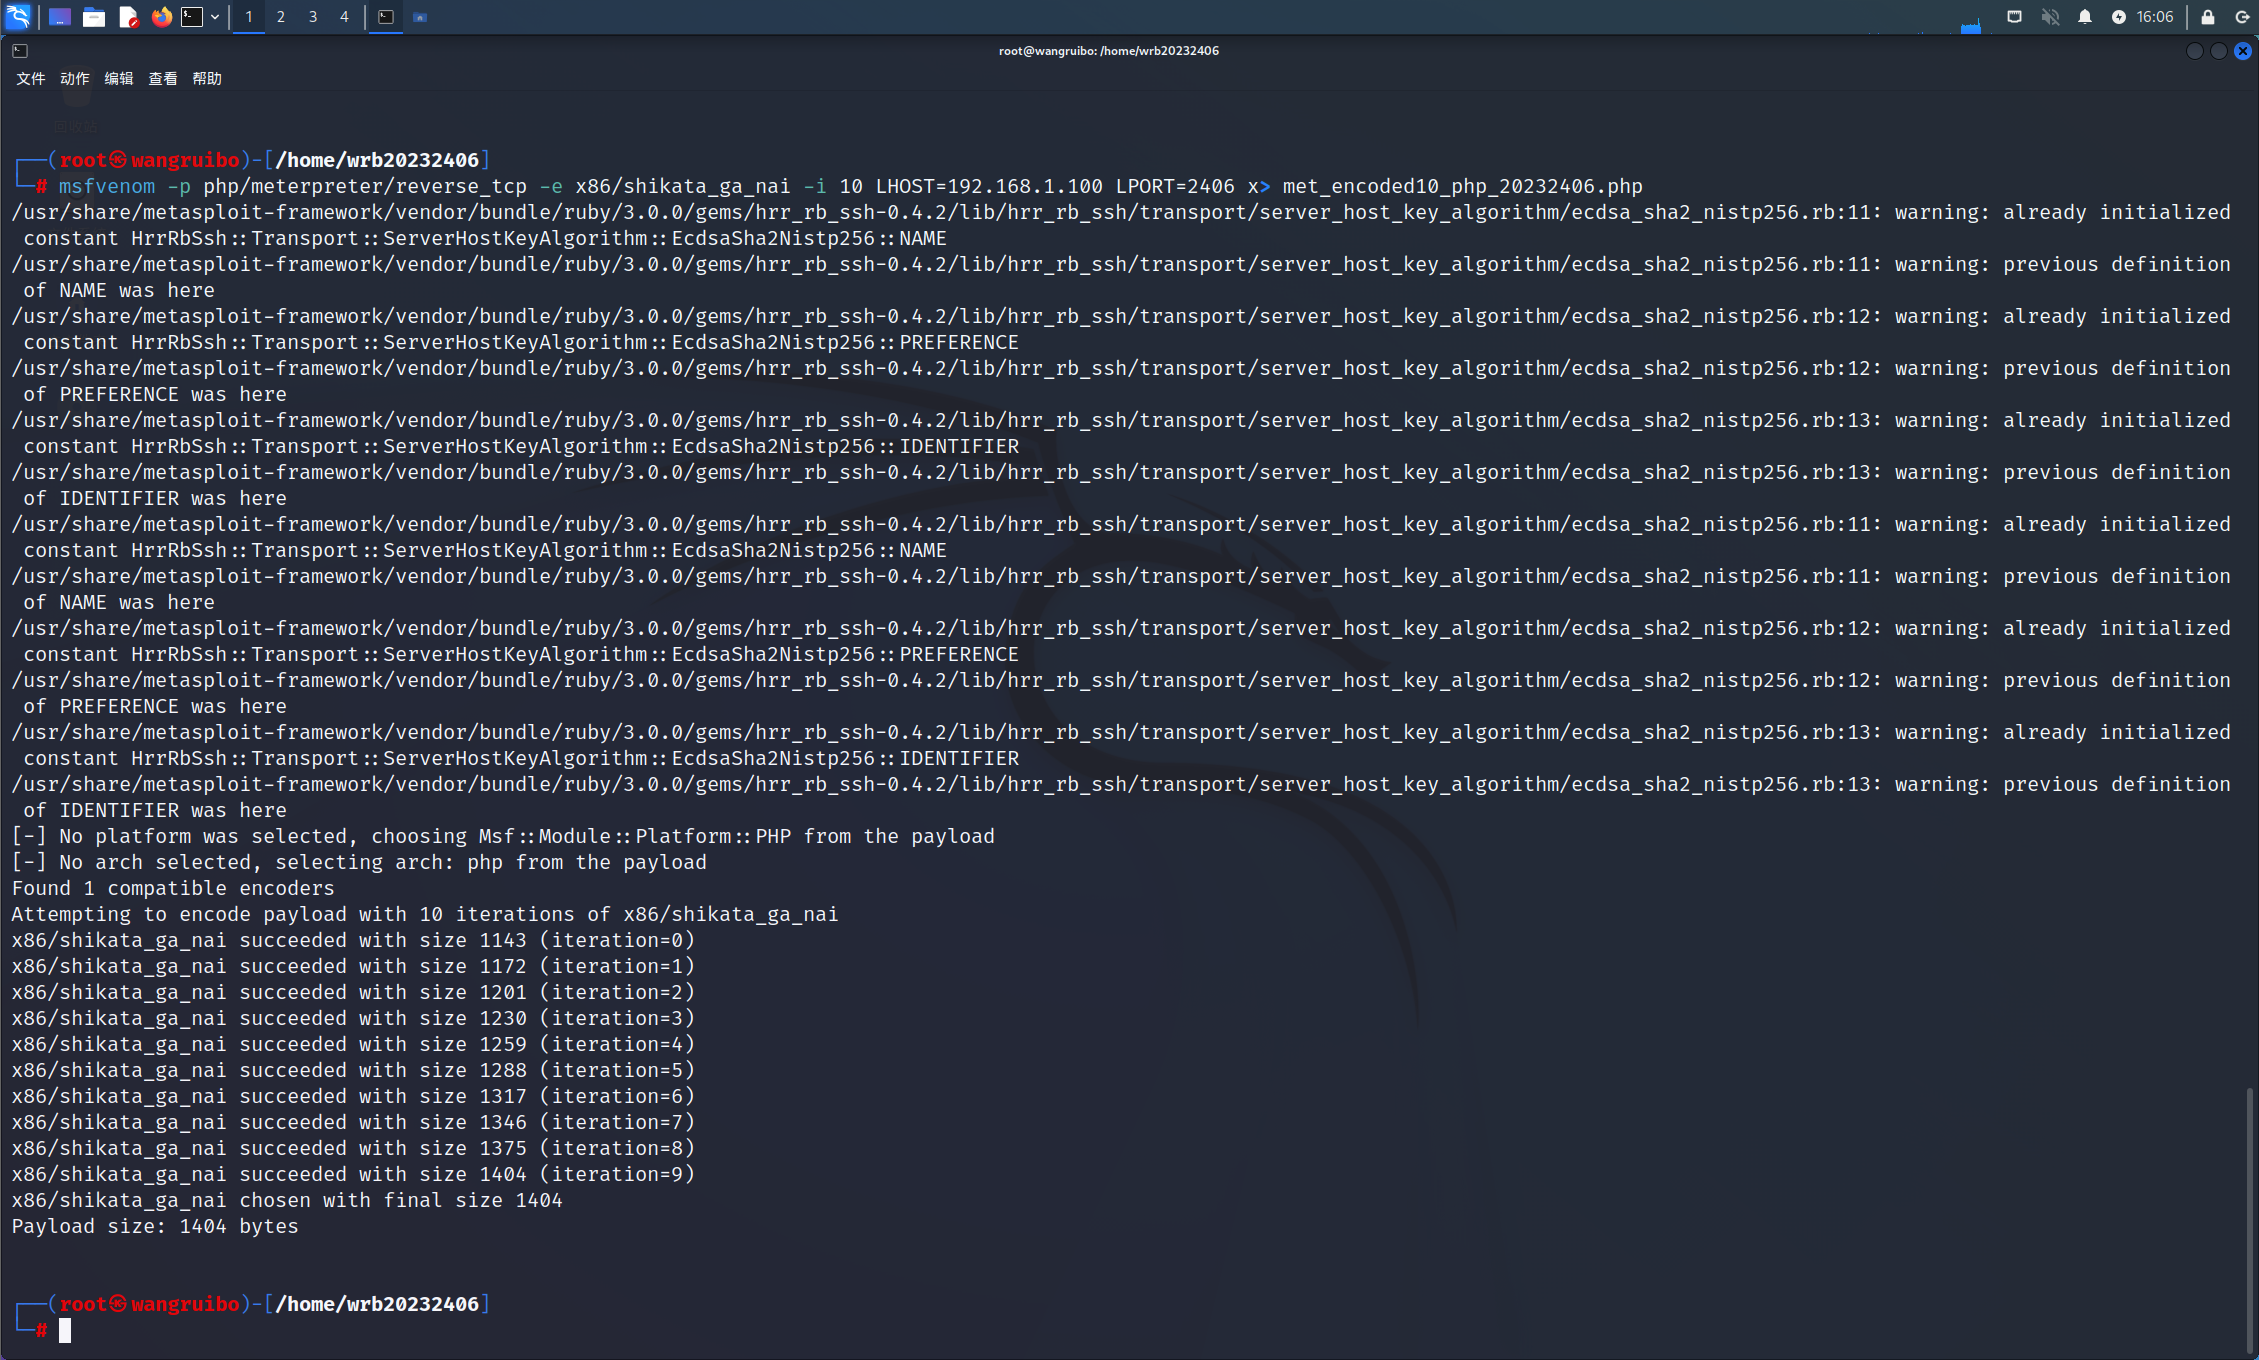Screen dimensions: 2259x1360
Task: Lock the screen with padlock icon
Action: pos(2208,17)
